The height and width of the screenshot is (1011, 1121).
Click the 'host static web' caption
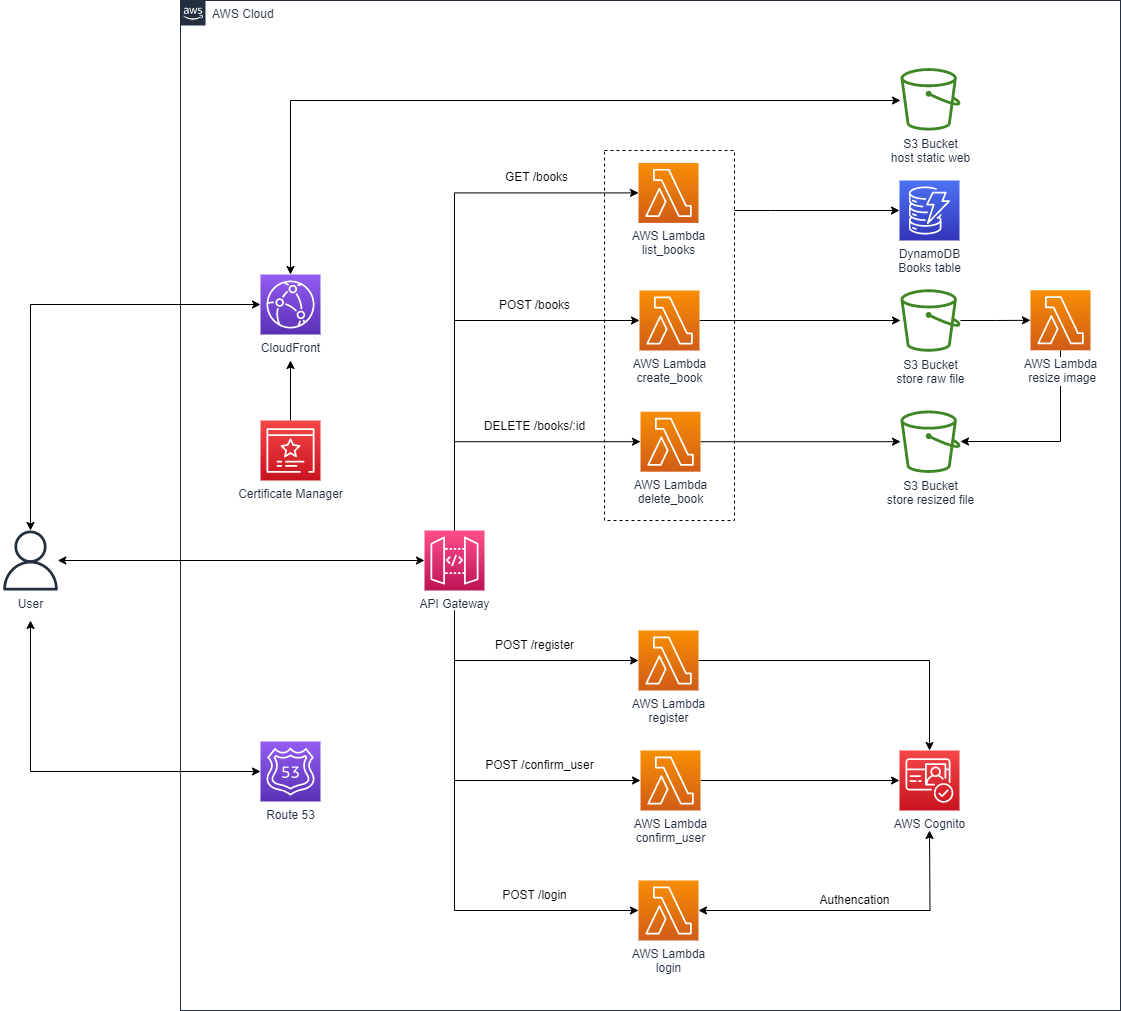(930, 157)
